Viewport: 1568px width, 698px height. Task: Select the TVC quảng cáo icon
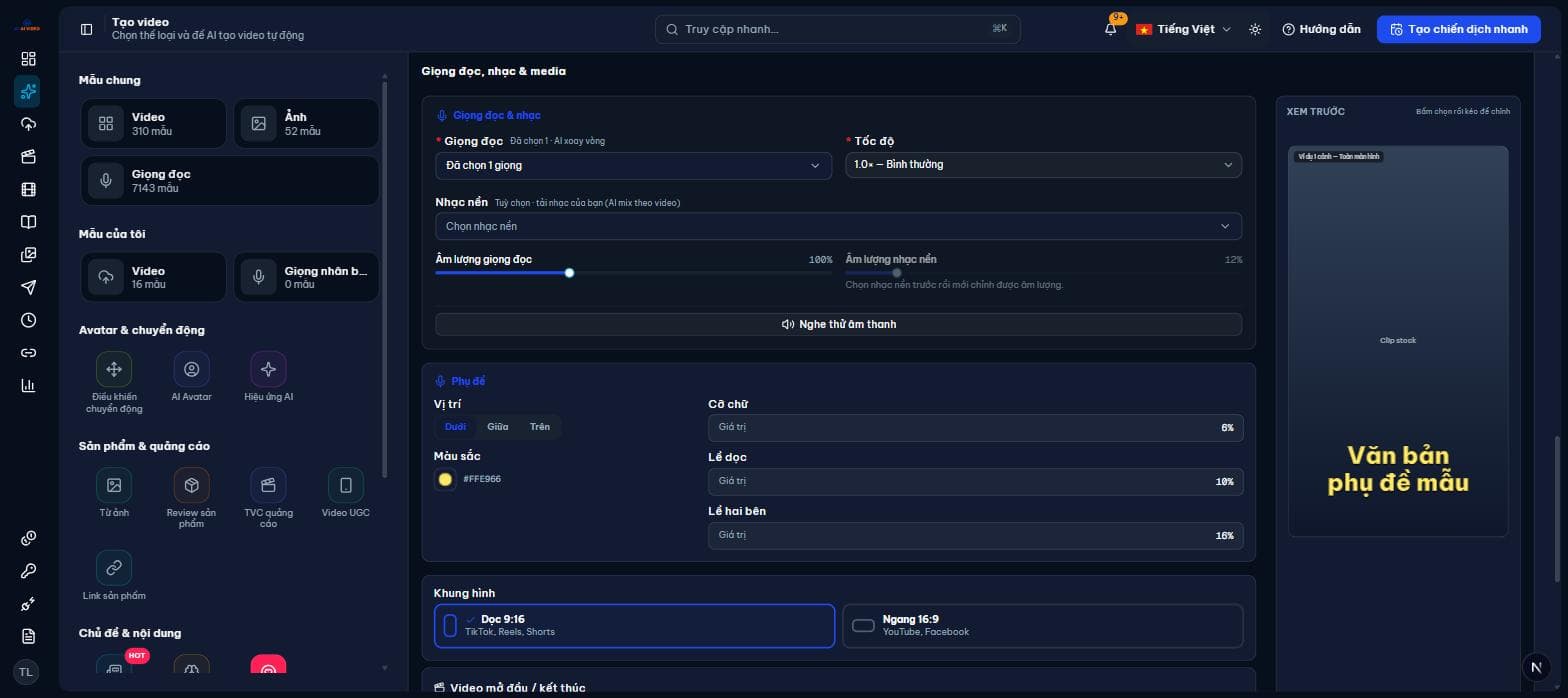click(268, 485)
